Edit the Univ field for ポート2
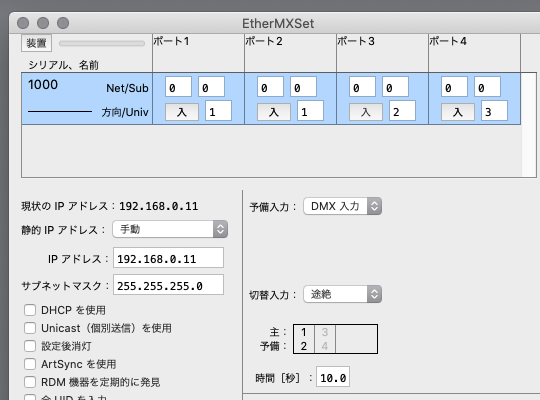The image size is (540, 400). [x=310, y=111]
